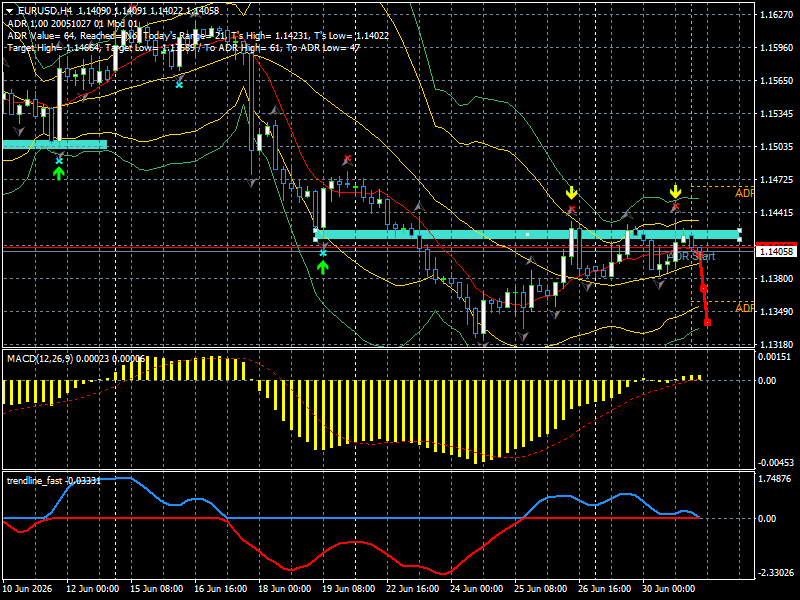Screen dimensions: 800x600
Task: Click the EURUSD,H4 chart title text
Action: (x=45, y=11)
